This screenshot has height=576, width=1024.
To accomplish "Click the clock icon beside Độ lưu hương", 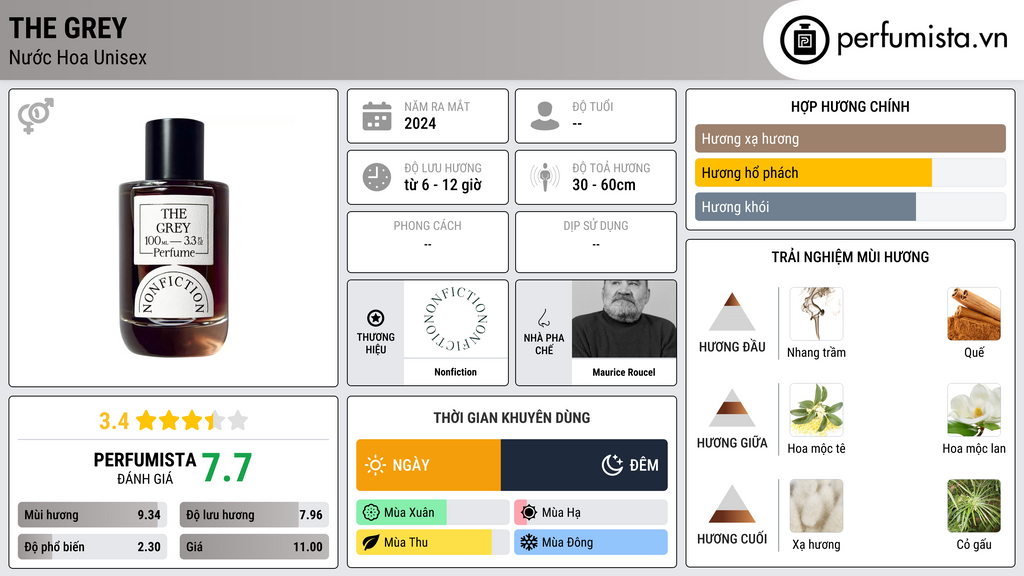I will 377,177.
